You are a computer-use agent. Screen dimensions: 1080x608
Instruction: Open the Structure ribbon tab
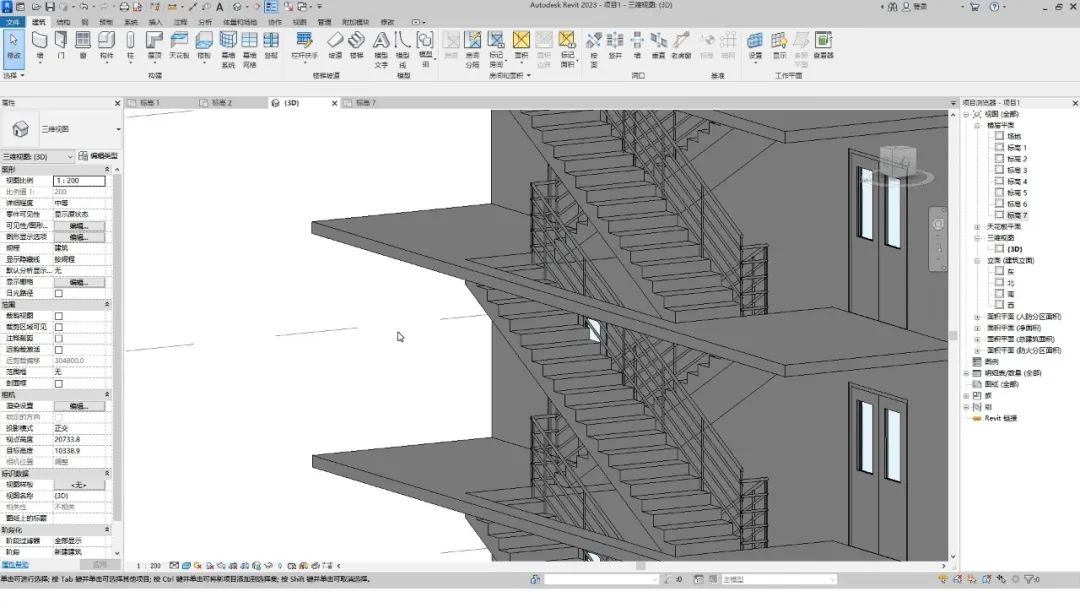point(63,22)
